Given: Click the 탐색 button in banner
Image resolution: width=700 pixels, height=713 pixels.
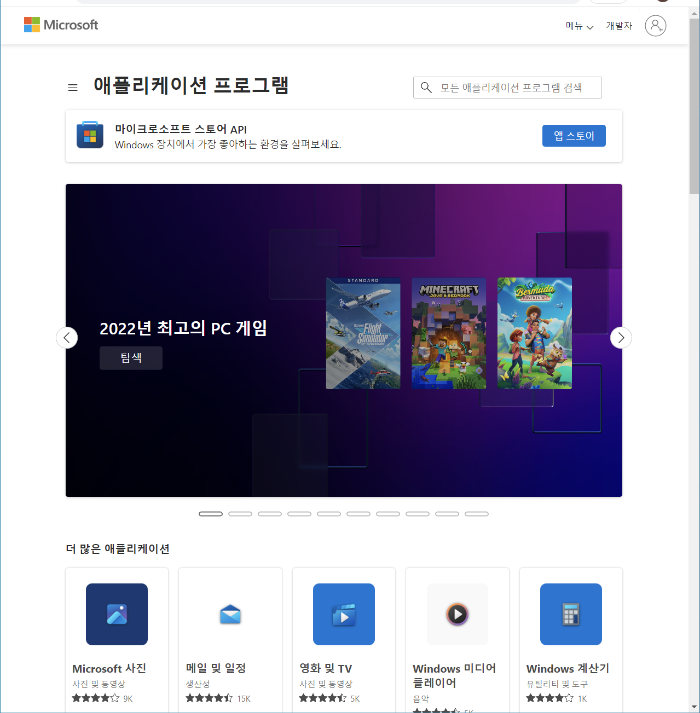Looking at the screenshot, I should click(x=131, y=358).
